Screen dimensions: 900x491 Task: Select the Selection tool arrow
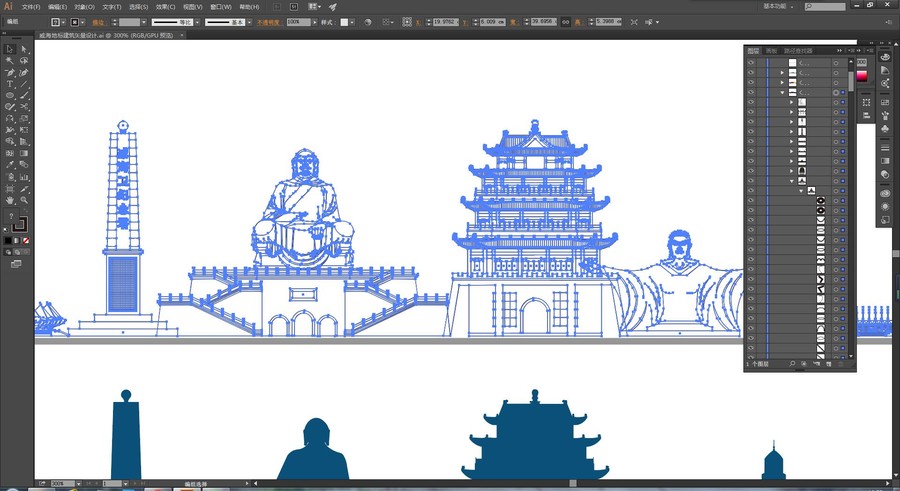pyautogui.click(x=10, y=49)
